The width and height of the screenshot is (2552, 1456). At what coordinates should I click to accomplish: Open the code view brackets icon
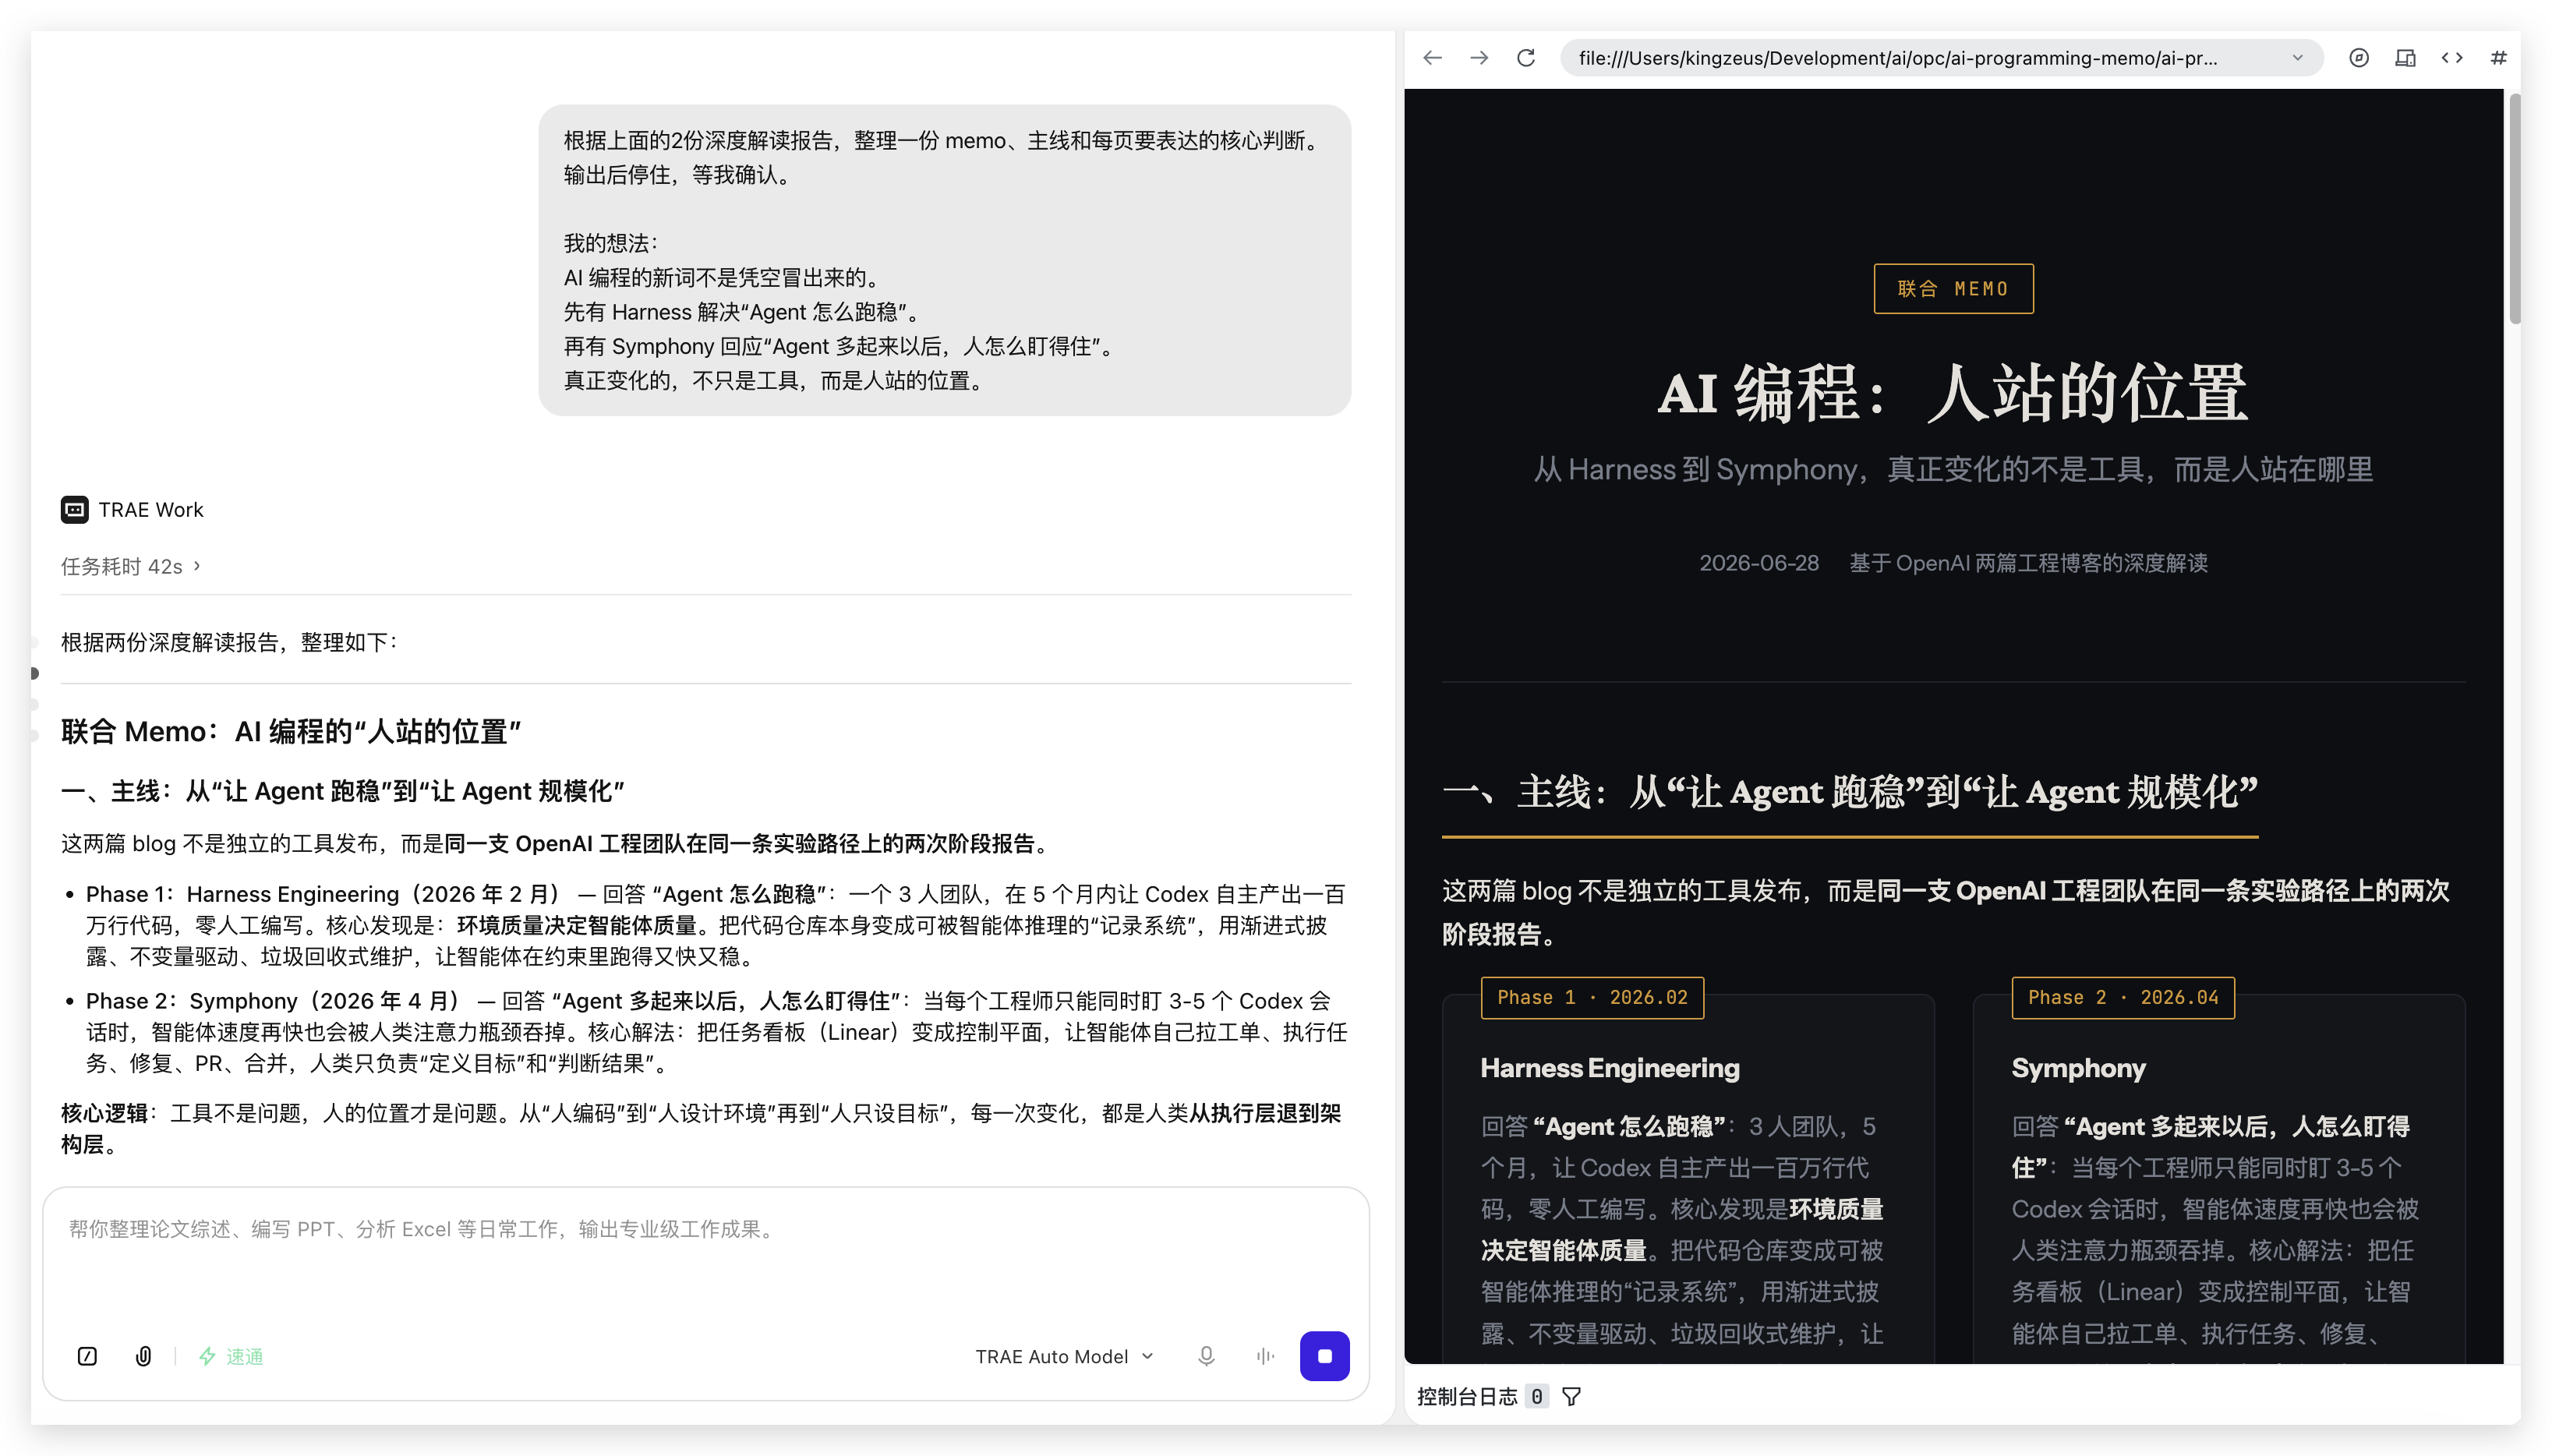[2452, 58]
